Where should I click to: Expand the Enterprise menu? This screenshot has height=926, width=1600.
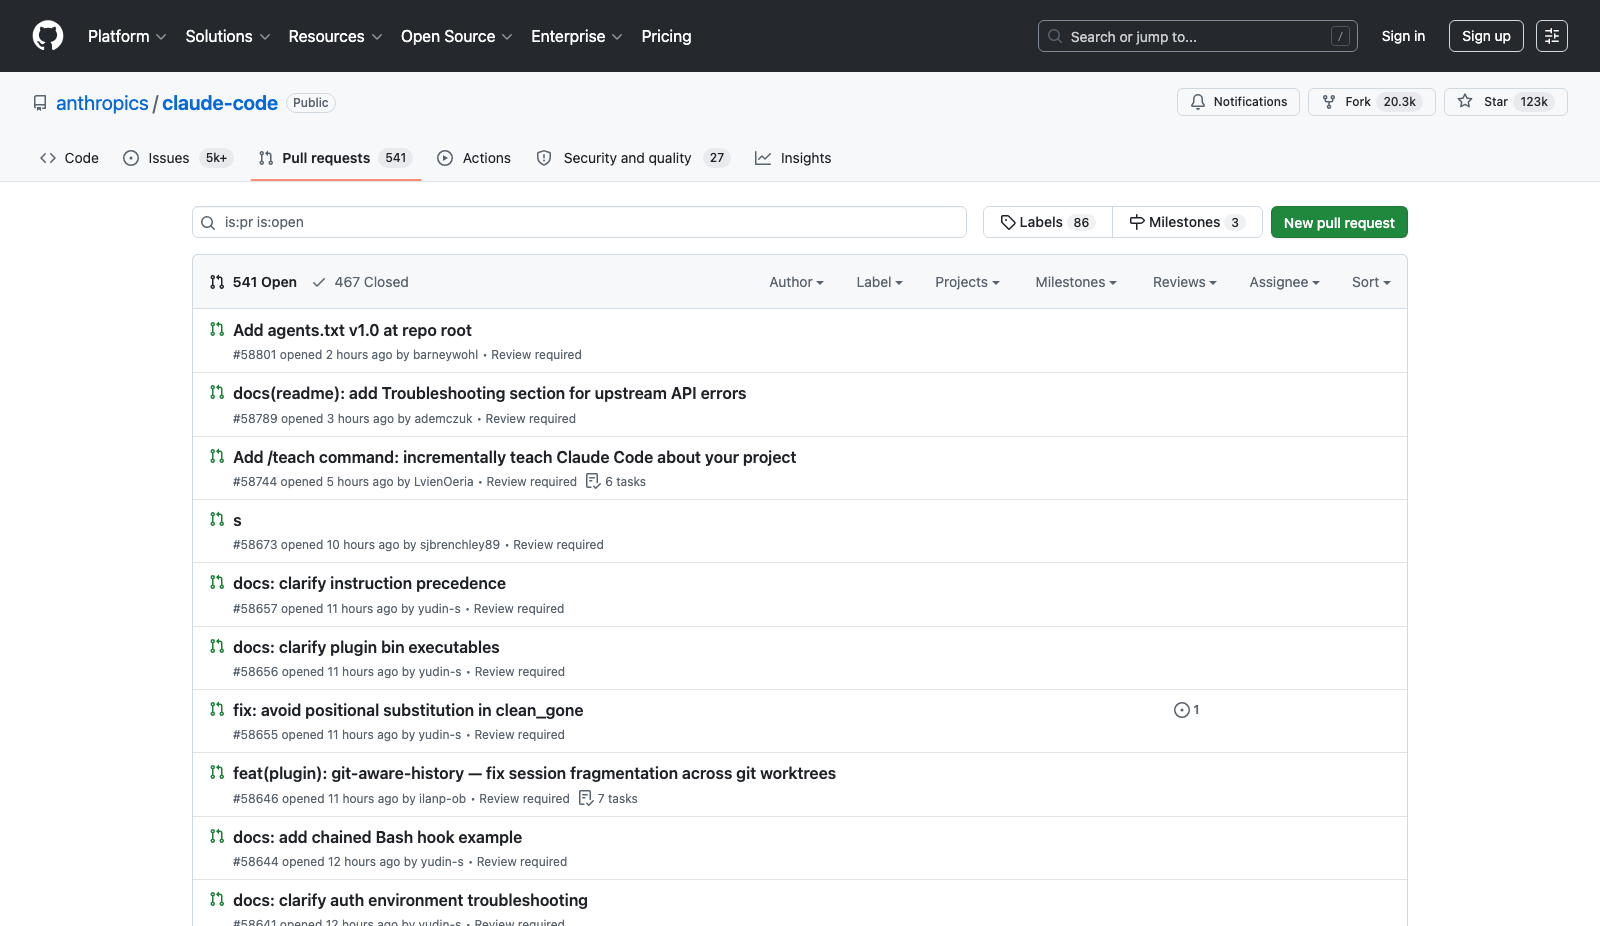click(577, 36)
